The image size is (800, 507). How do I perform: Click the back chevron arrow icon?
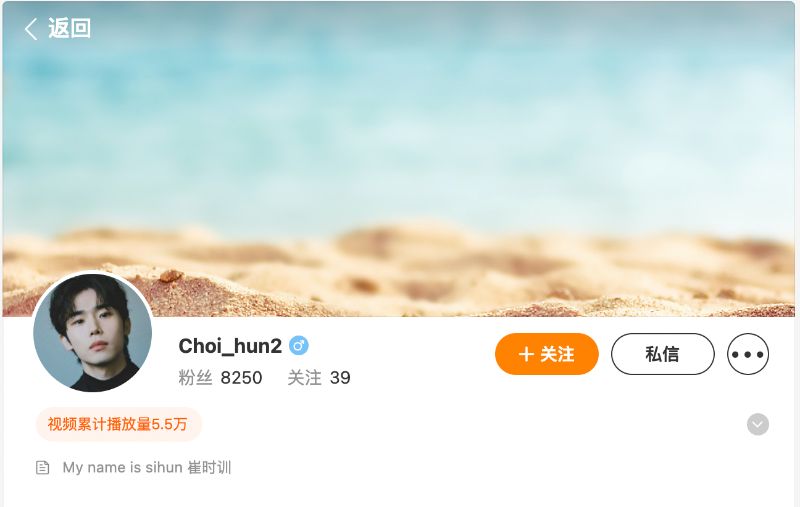point(31,29)
